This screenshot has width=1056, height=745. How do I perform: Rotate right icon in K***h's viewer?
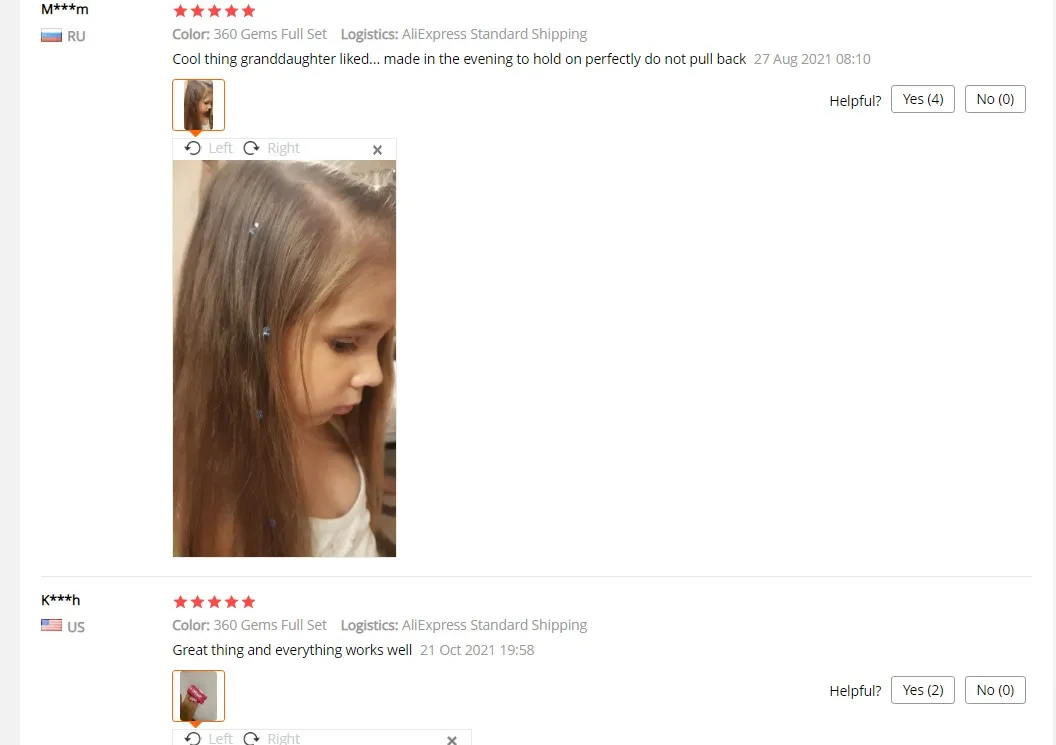click(x=251, y=738)
